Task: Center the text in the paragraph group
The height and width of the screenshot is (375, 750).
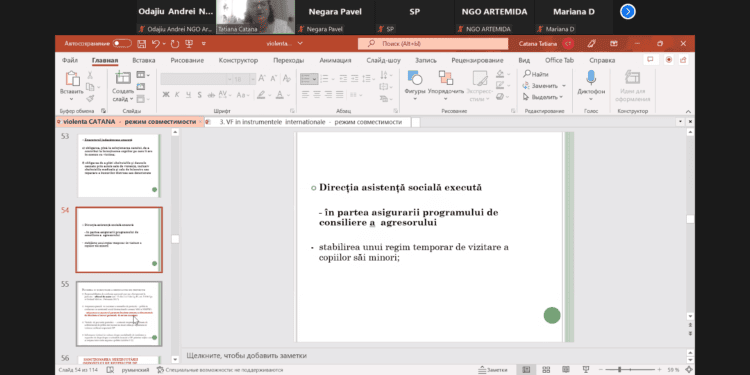Action: pos(316,95)
